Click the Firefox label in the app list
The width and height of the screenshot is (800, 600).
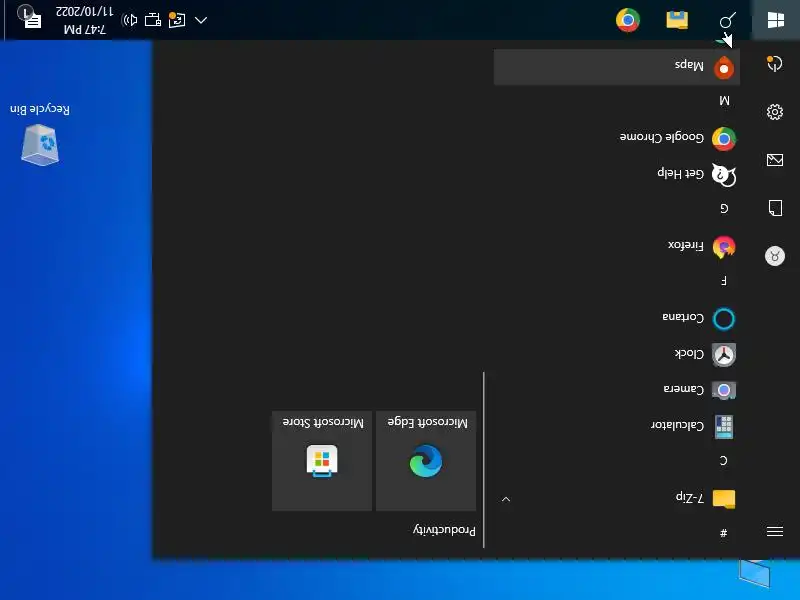pyautogui.click(x=686, y=246)
